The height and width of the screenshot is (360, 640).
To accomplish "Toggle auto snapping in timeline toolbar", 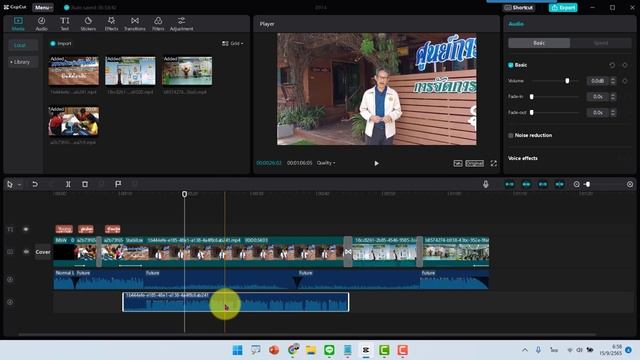I will (526, 184).
